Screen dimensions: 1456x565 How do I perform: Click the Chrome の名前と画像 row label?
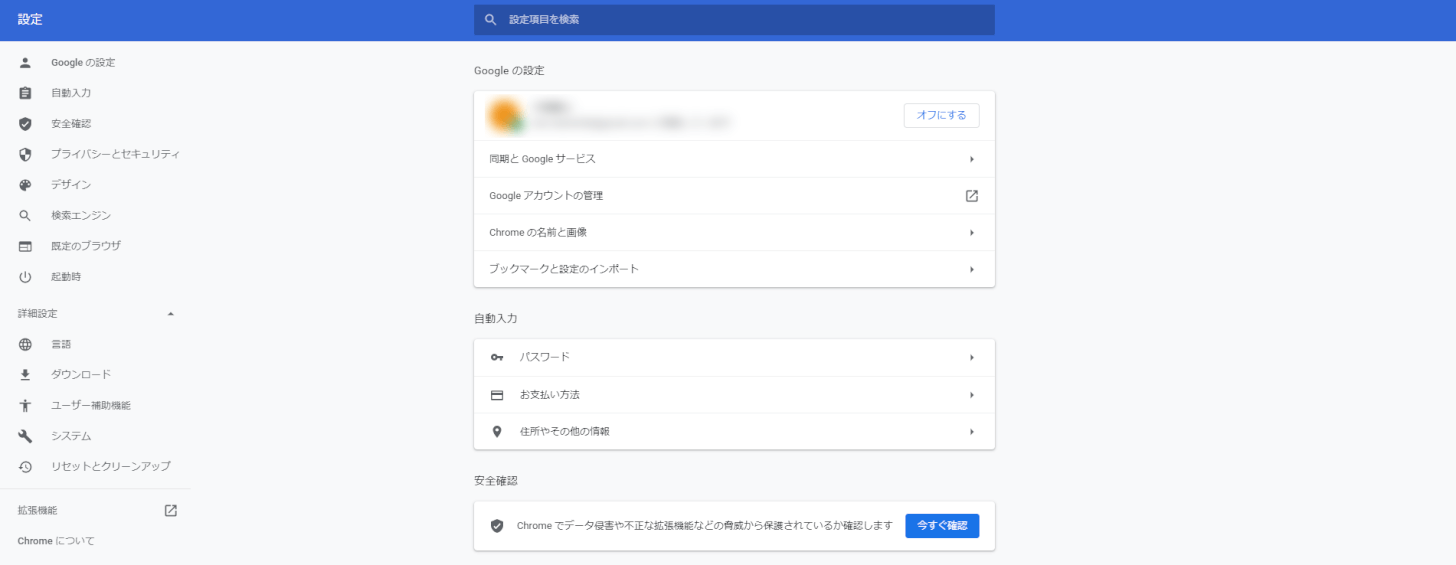538,233
